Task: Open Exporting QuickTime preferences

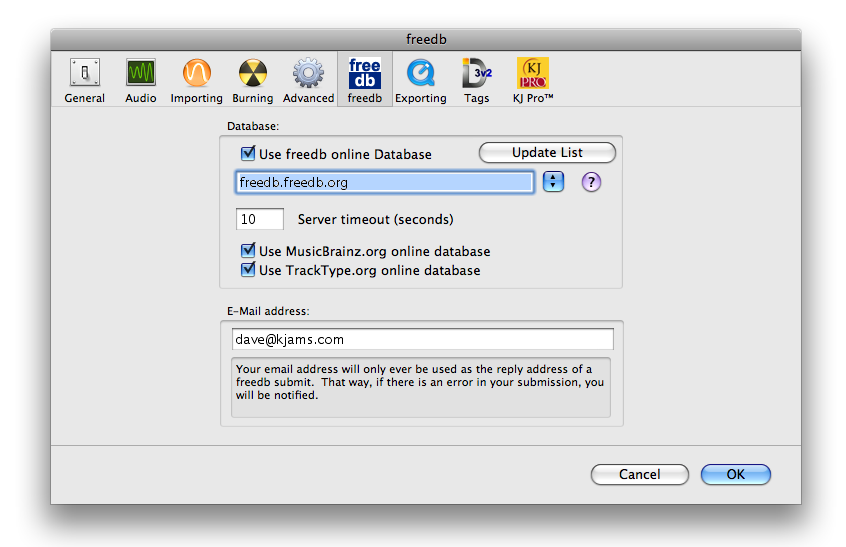Action: pyautogui.click(x=421, y=80)
